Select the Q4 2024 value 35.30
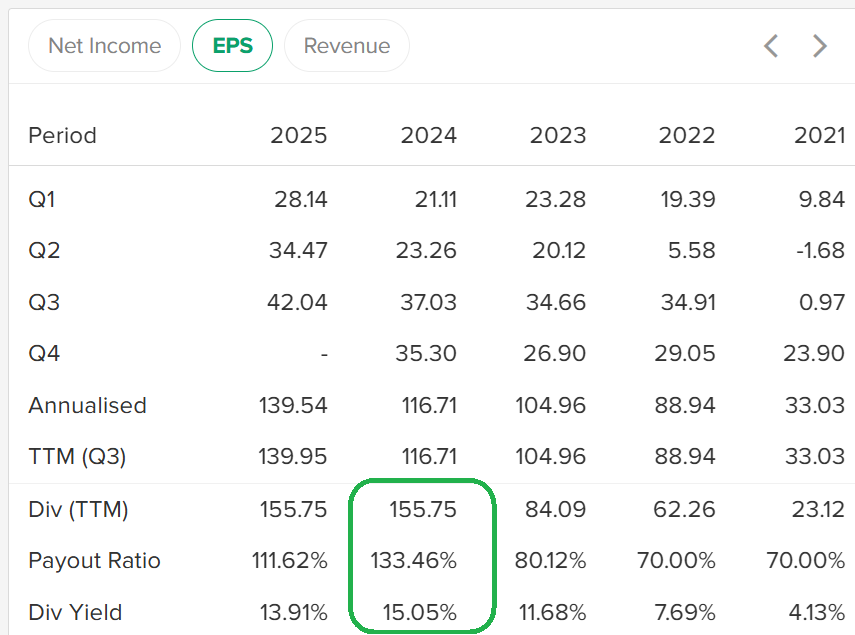This screenshot has width=855, height=635. pyautogui.click(x=426, y=353)
